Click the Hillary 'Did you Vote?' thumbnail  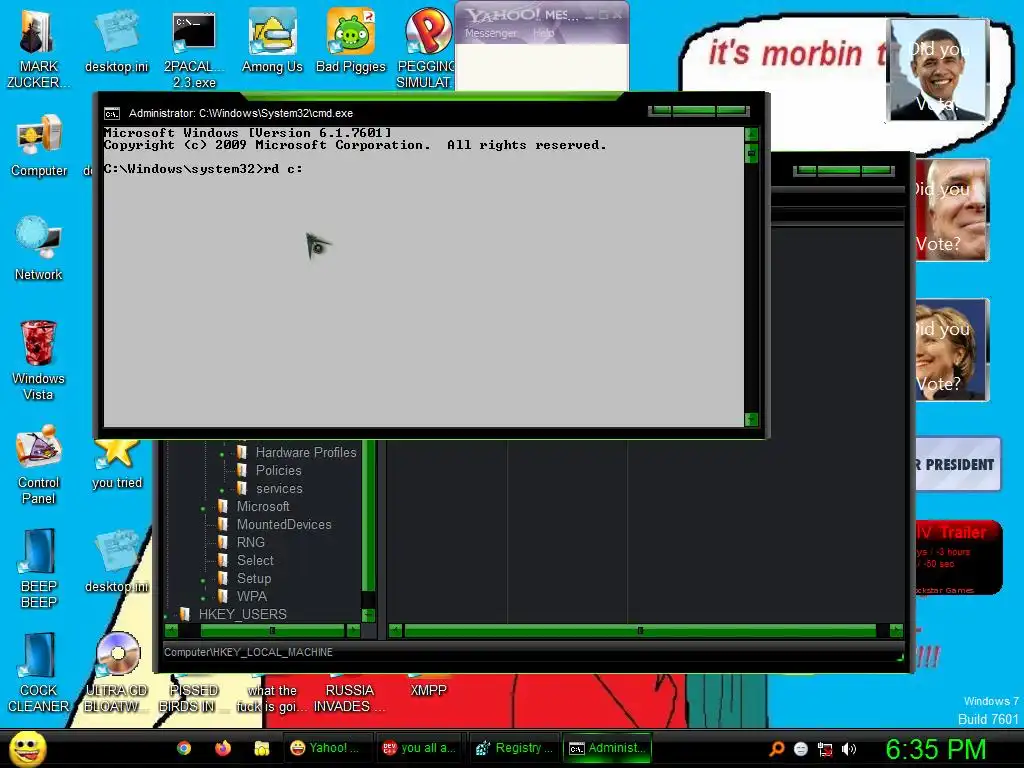coord(952,349)
